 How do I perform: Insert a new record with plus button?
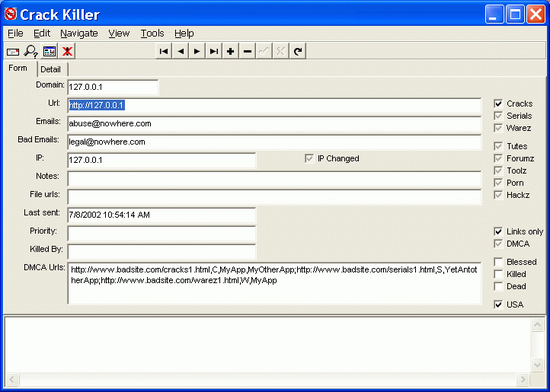pos(230,51)
